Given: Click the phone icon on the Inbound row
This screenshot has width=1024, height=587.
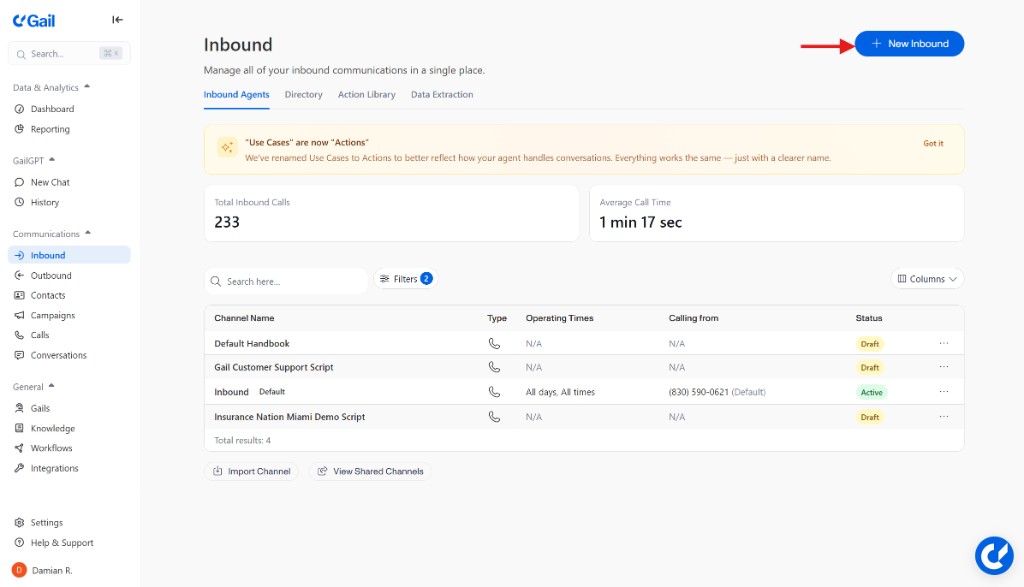Looking at the screenshot, I should tap(495, 392).
